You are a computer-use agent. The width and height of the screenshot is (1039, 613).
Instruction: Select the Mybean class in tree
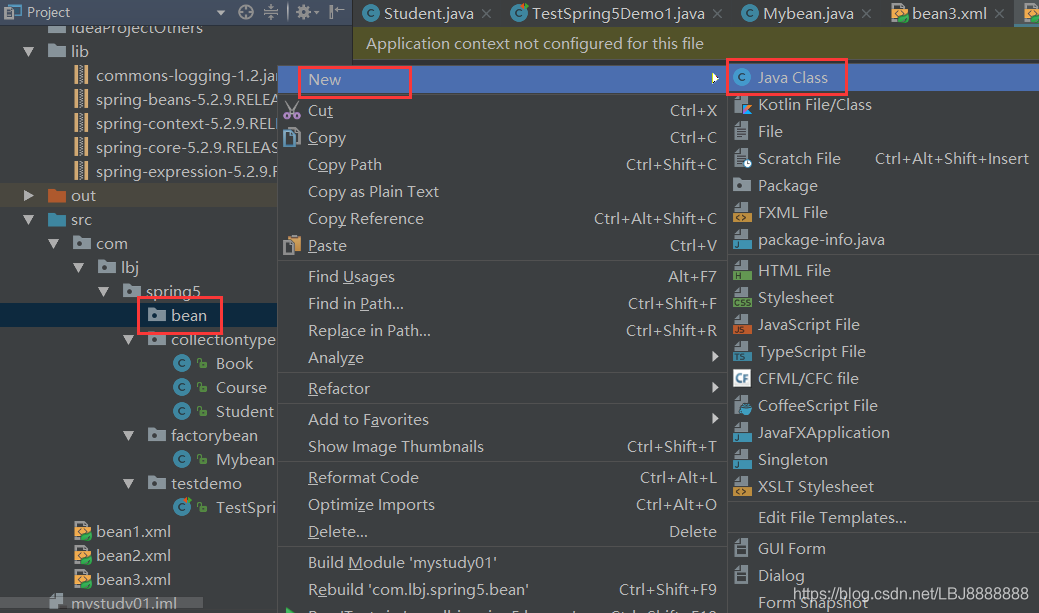pos(245,460)
